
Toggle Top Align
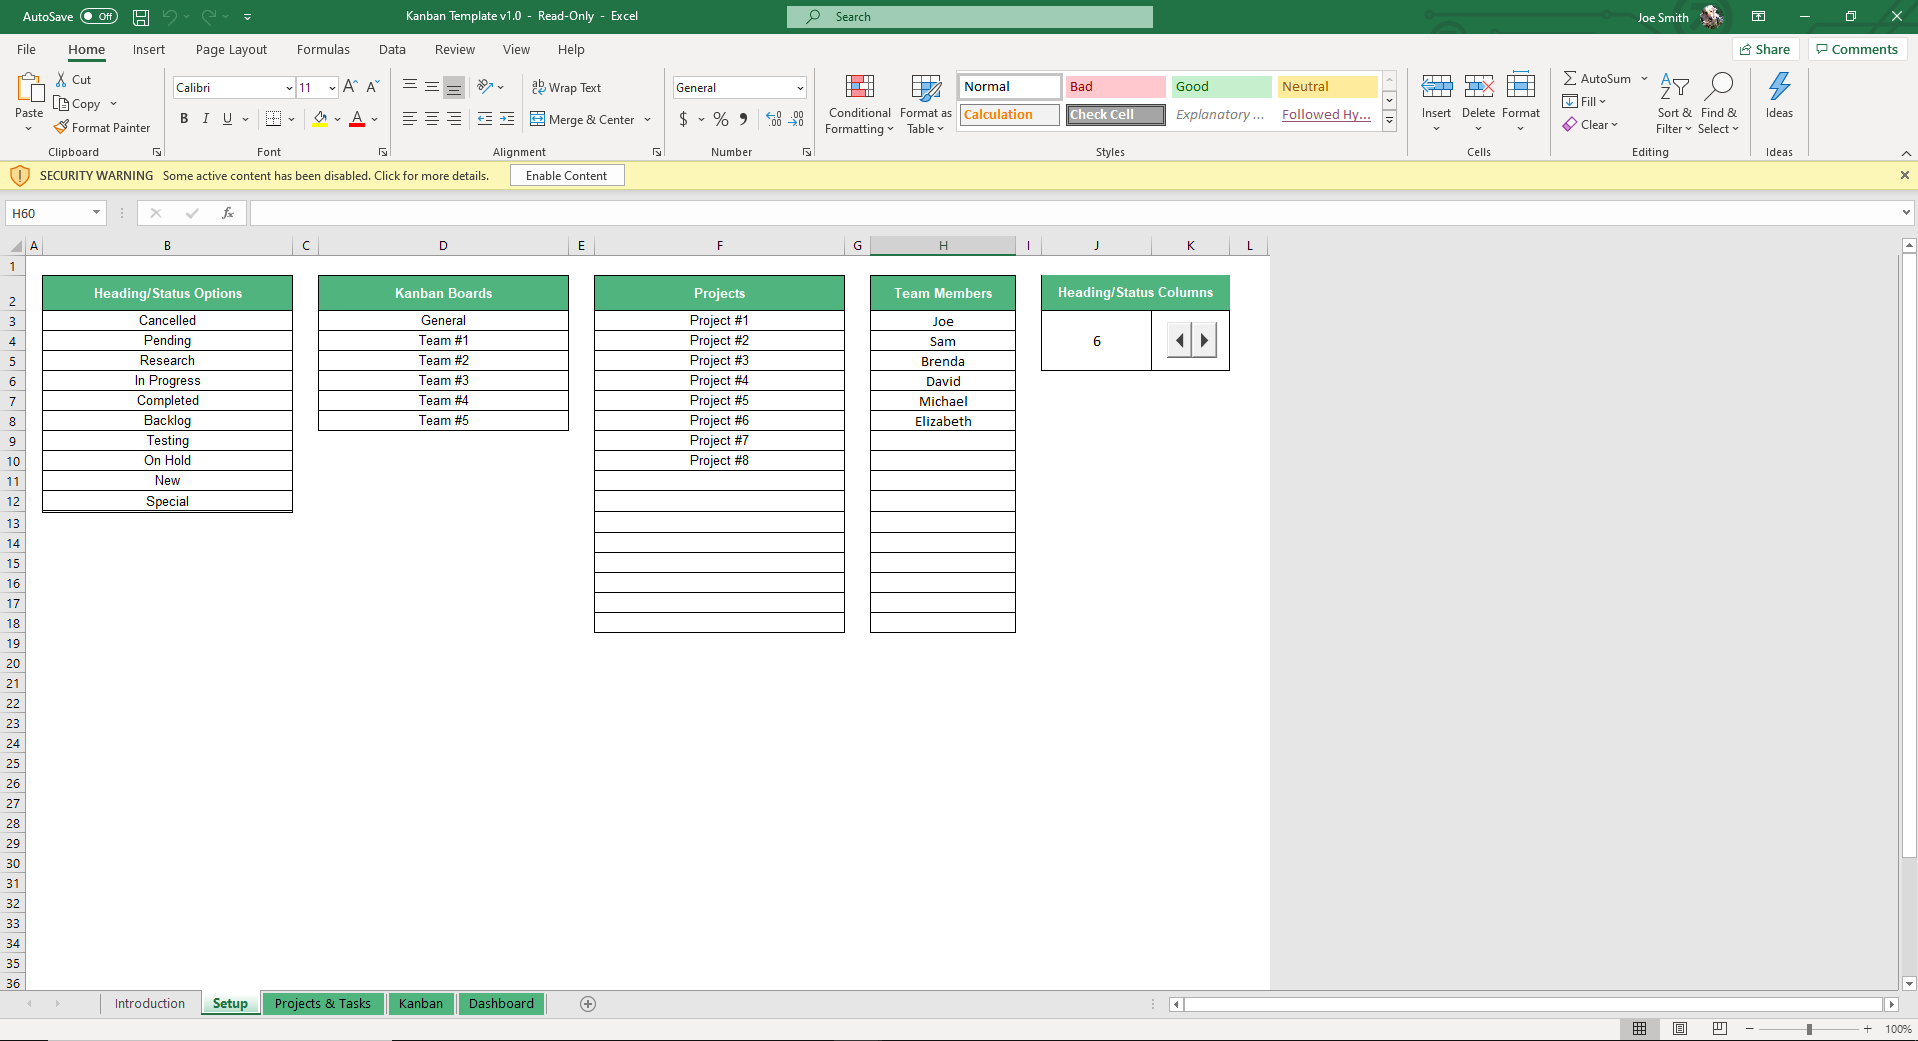coord(410,88)
